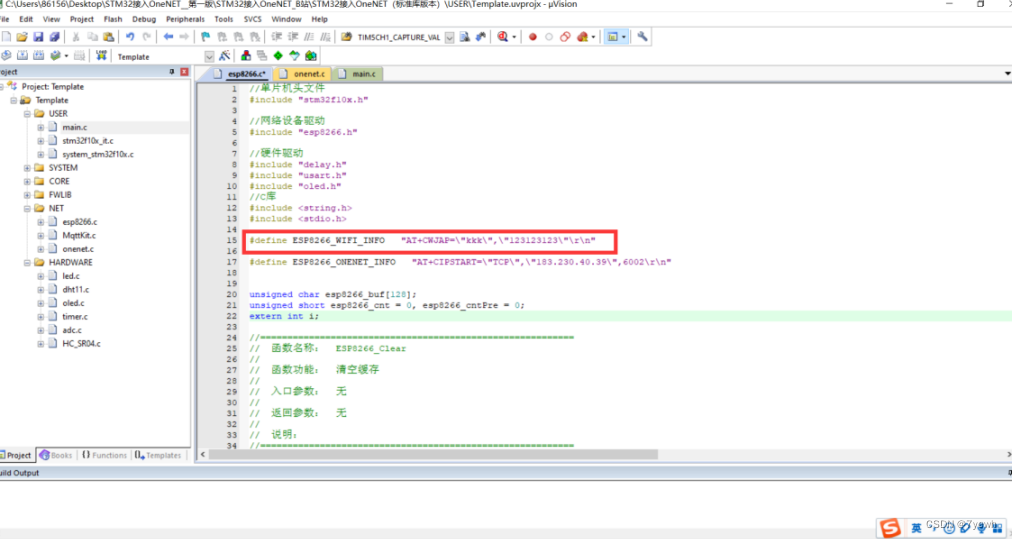Build the target with Build icon
1012x539 pixels.
[x=23, y=56]
